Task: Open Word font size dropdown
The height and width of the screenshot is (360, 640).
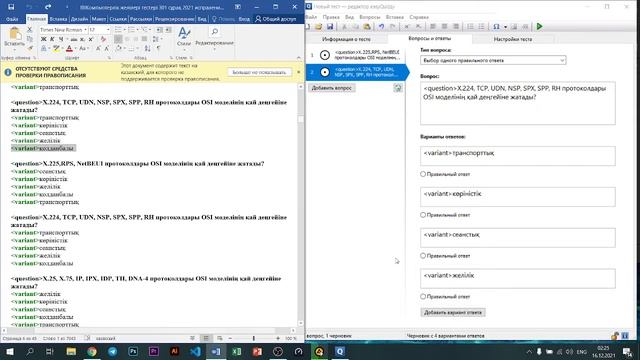Action: click(108, 30)
